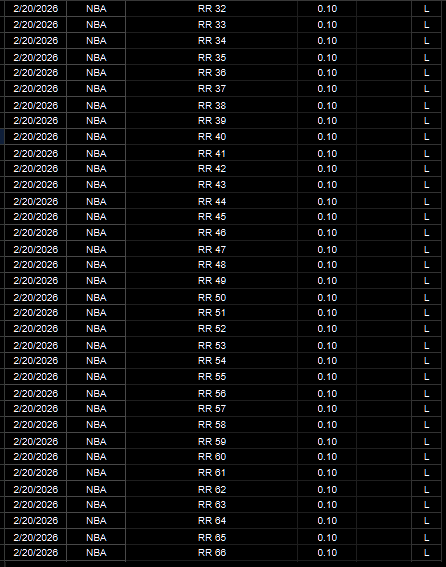Image resolution: width=446 pixels, height=567 pixels.
Task: Click on RR 37
Action: pos(212,89)
